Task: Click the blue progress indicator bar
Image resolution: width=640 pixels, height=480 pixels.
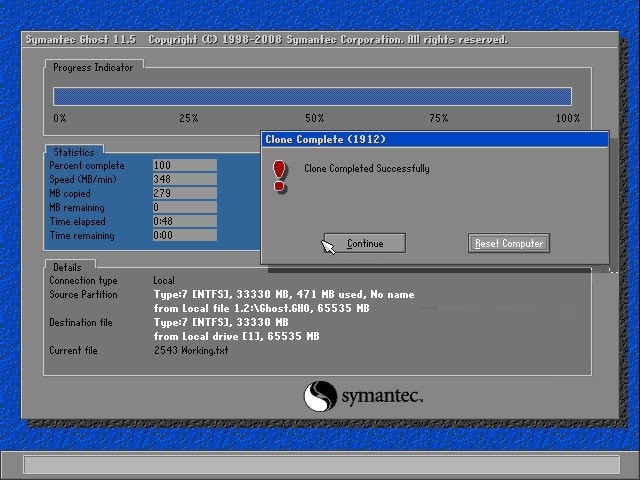Action: [x=312, y=96]
